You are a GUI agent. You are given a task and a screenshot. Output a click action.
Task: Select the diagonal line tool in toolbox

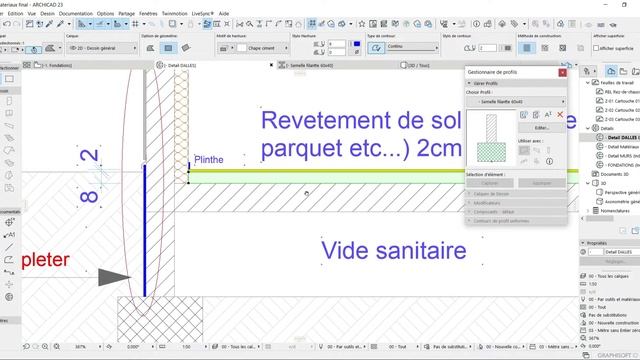coord(9,247)
